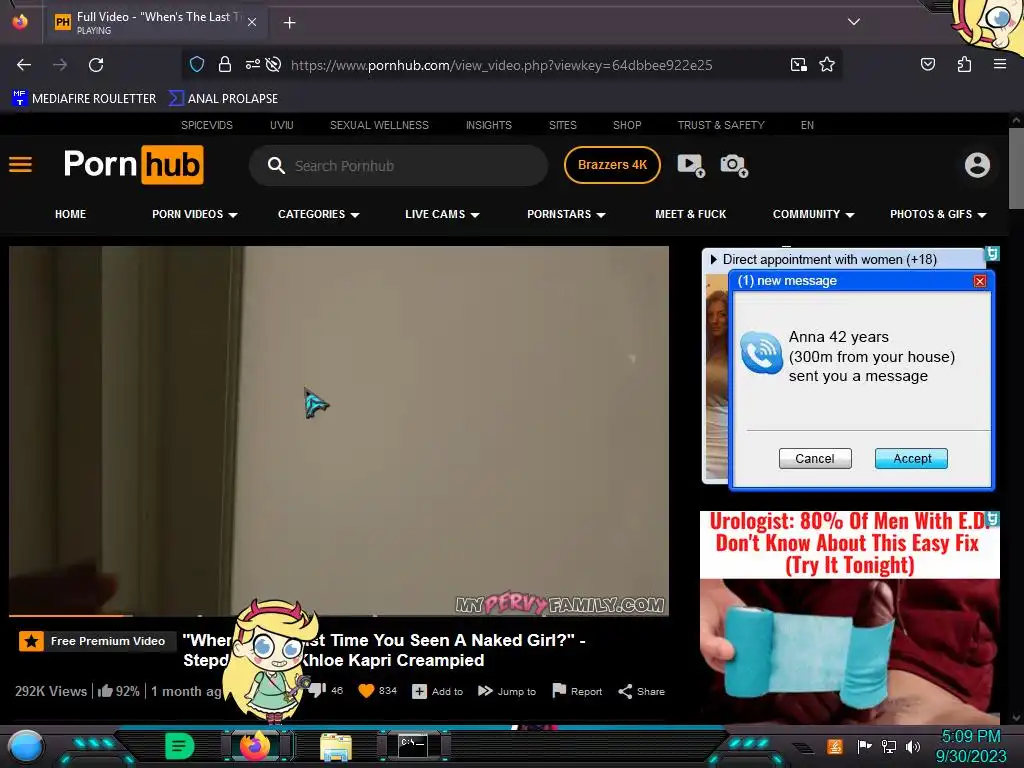Open the SEXUAL WELLNESS link
The width and height of the screenshot is (1024, 768).
379,125
